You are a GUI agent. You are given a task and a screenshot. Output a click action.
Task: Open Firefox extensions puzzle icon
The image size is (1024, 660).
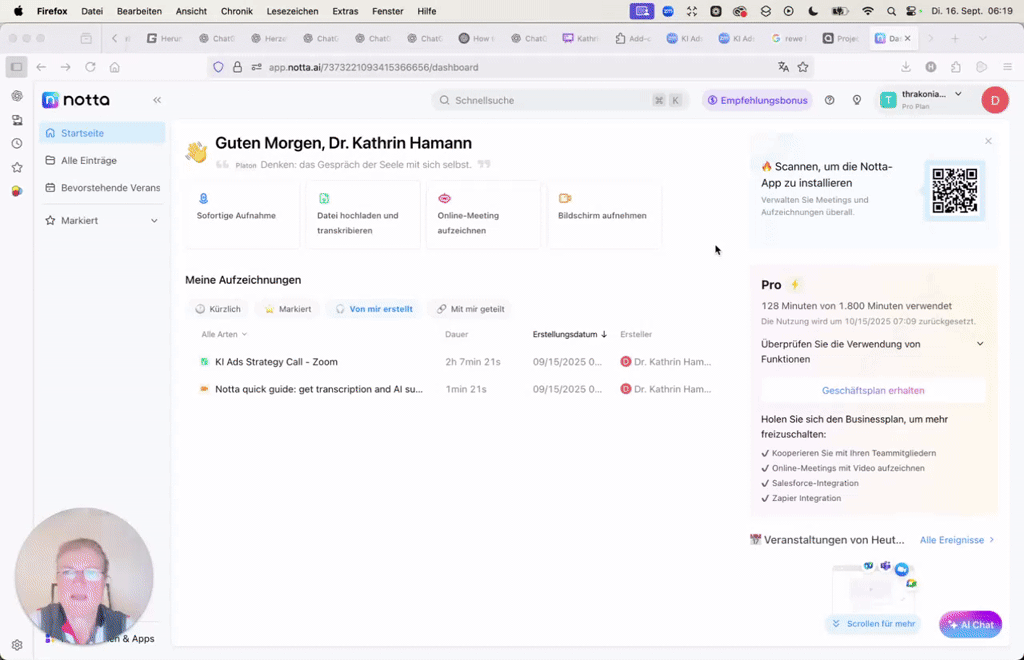(x=956, y=67)
